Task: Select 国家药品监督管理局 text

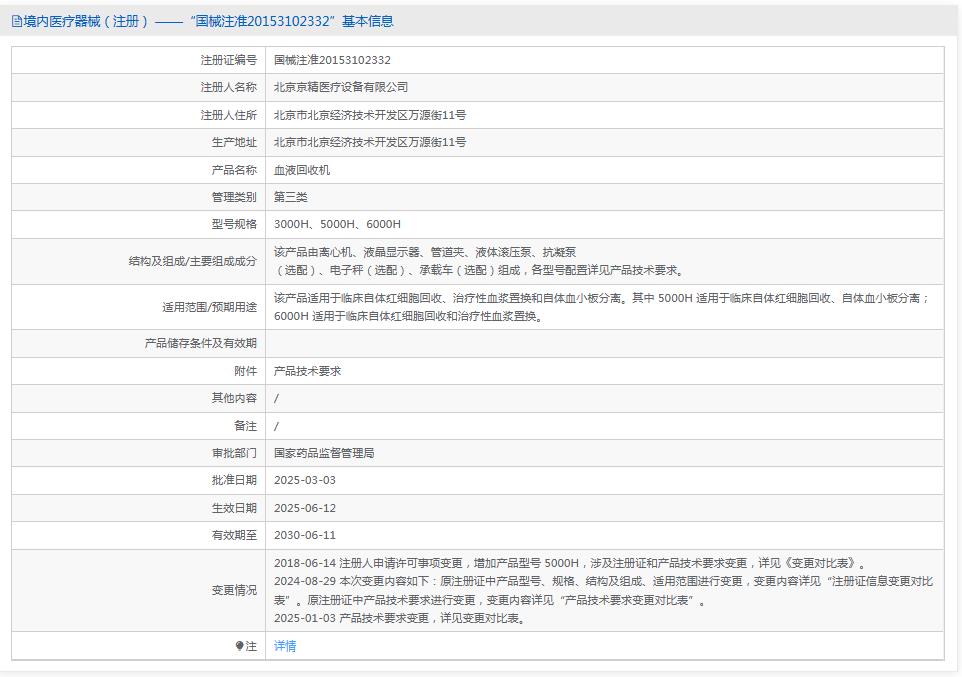Action: (324, 453)
